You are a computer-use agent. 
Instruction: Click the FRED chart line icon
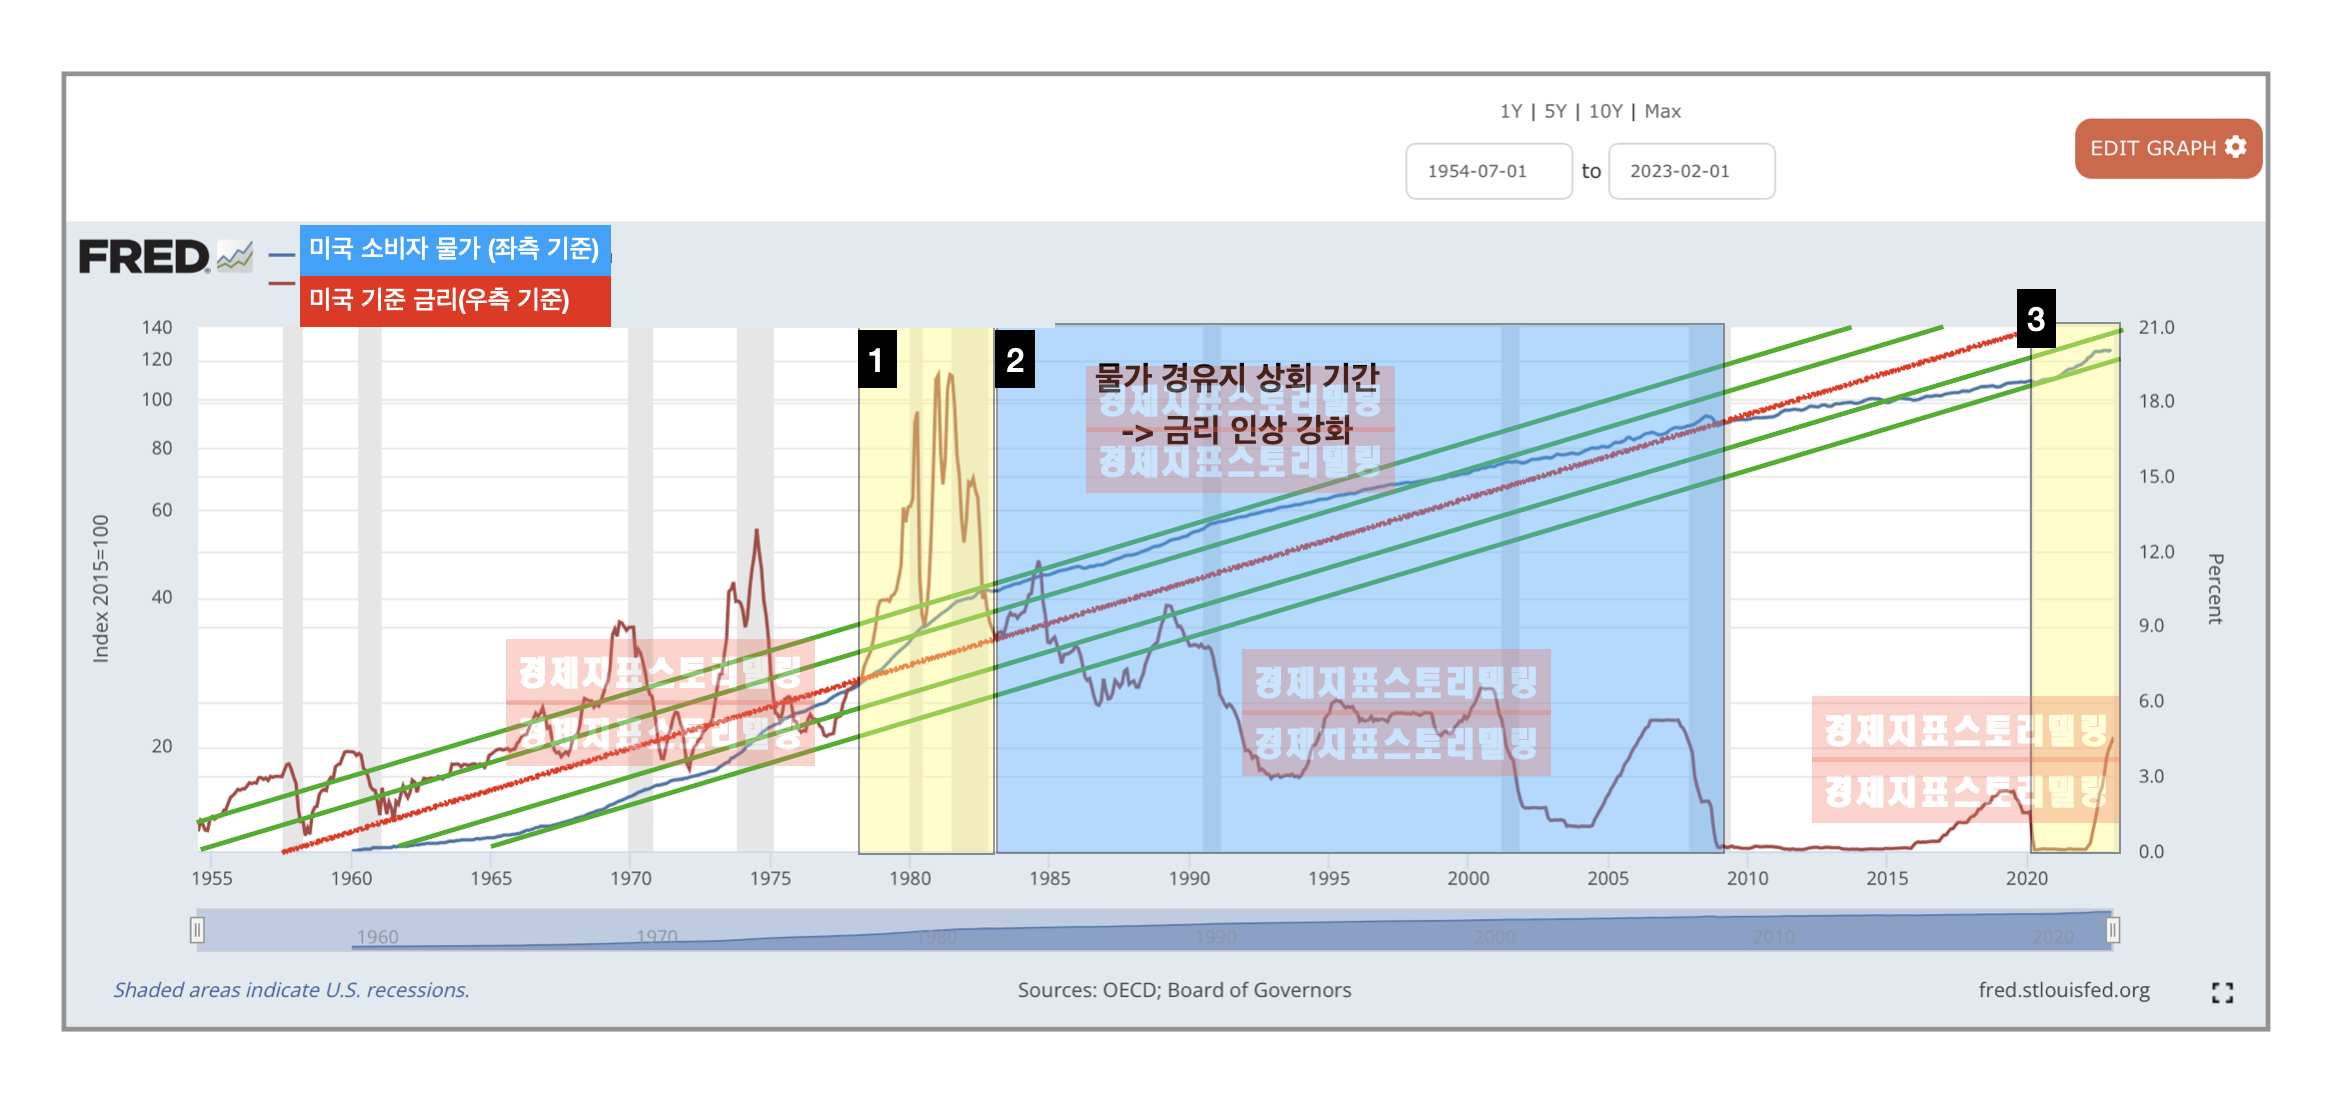pyautogui.click(x=235, y=256)
